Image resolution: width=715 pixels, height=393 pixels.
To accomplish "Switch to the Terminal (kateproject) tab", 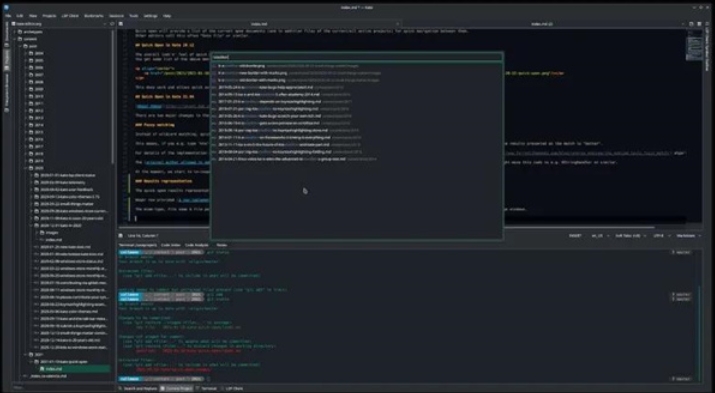I will [x=138, y=245].
